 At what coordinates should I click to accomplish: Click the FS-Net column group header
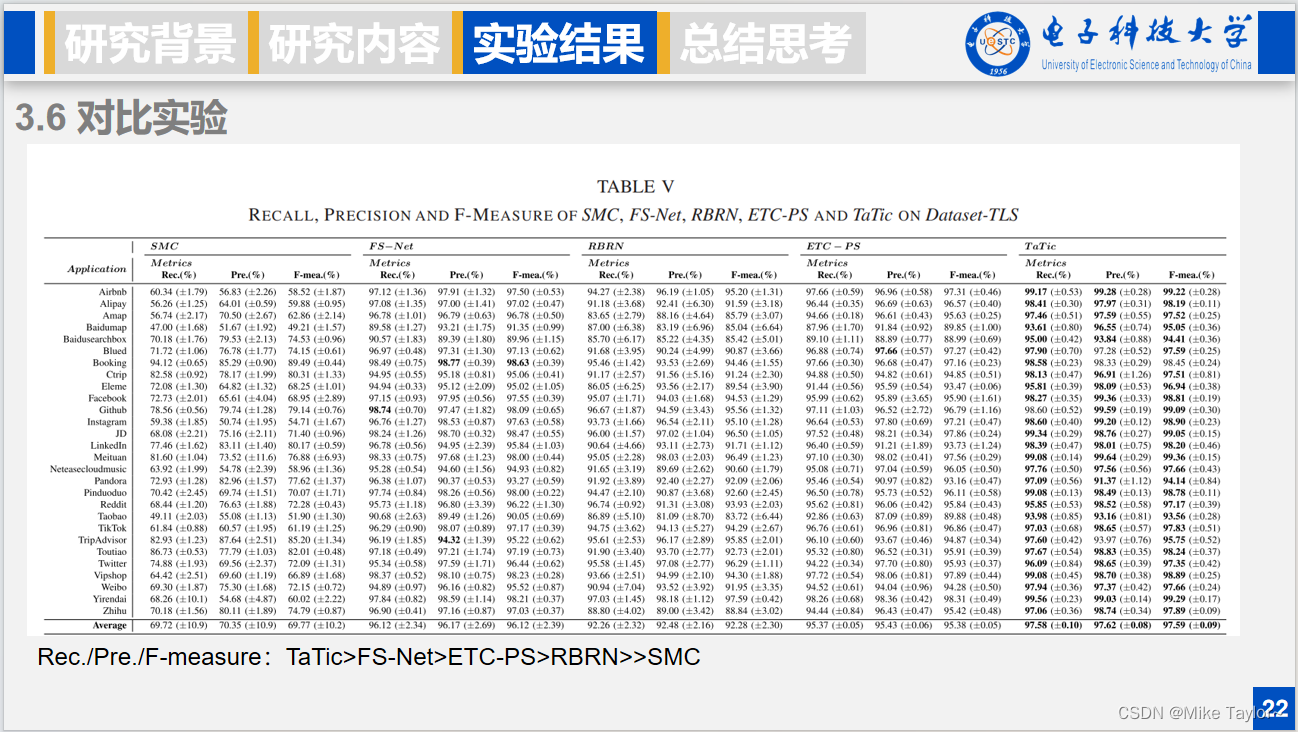pos(391,246)
